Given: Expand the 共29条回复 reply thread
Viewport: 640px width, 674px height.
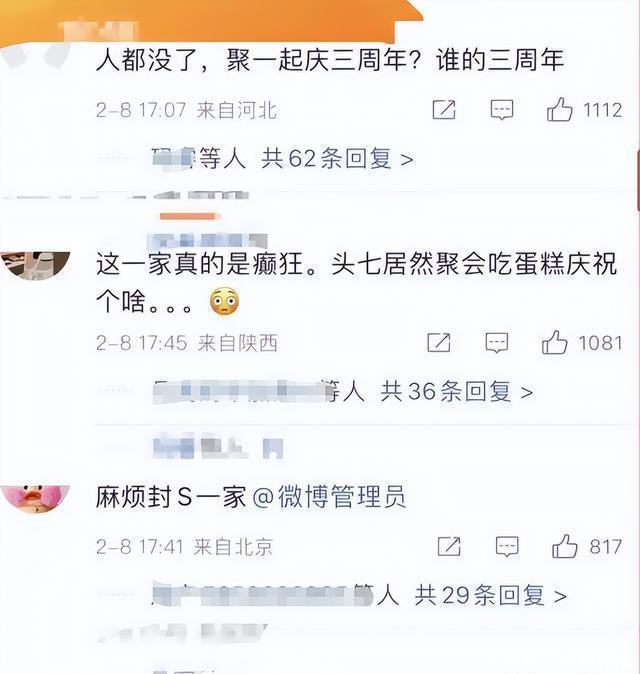Looking at the screenshot, I should [x=490, y=596].
